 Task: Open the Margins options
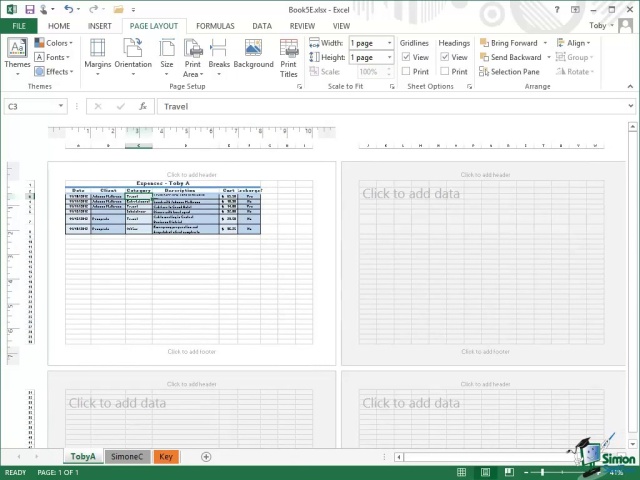pyautogui.click(x=98, y=57)
